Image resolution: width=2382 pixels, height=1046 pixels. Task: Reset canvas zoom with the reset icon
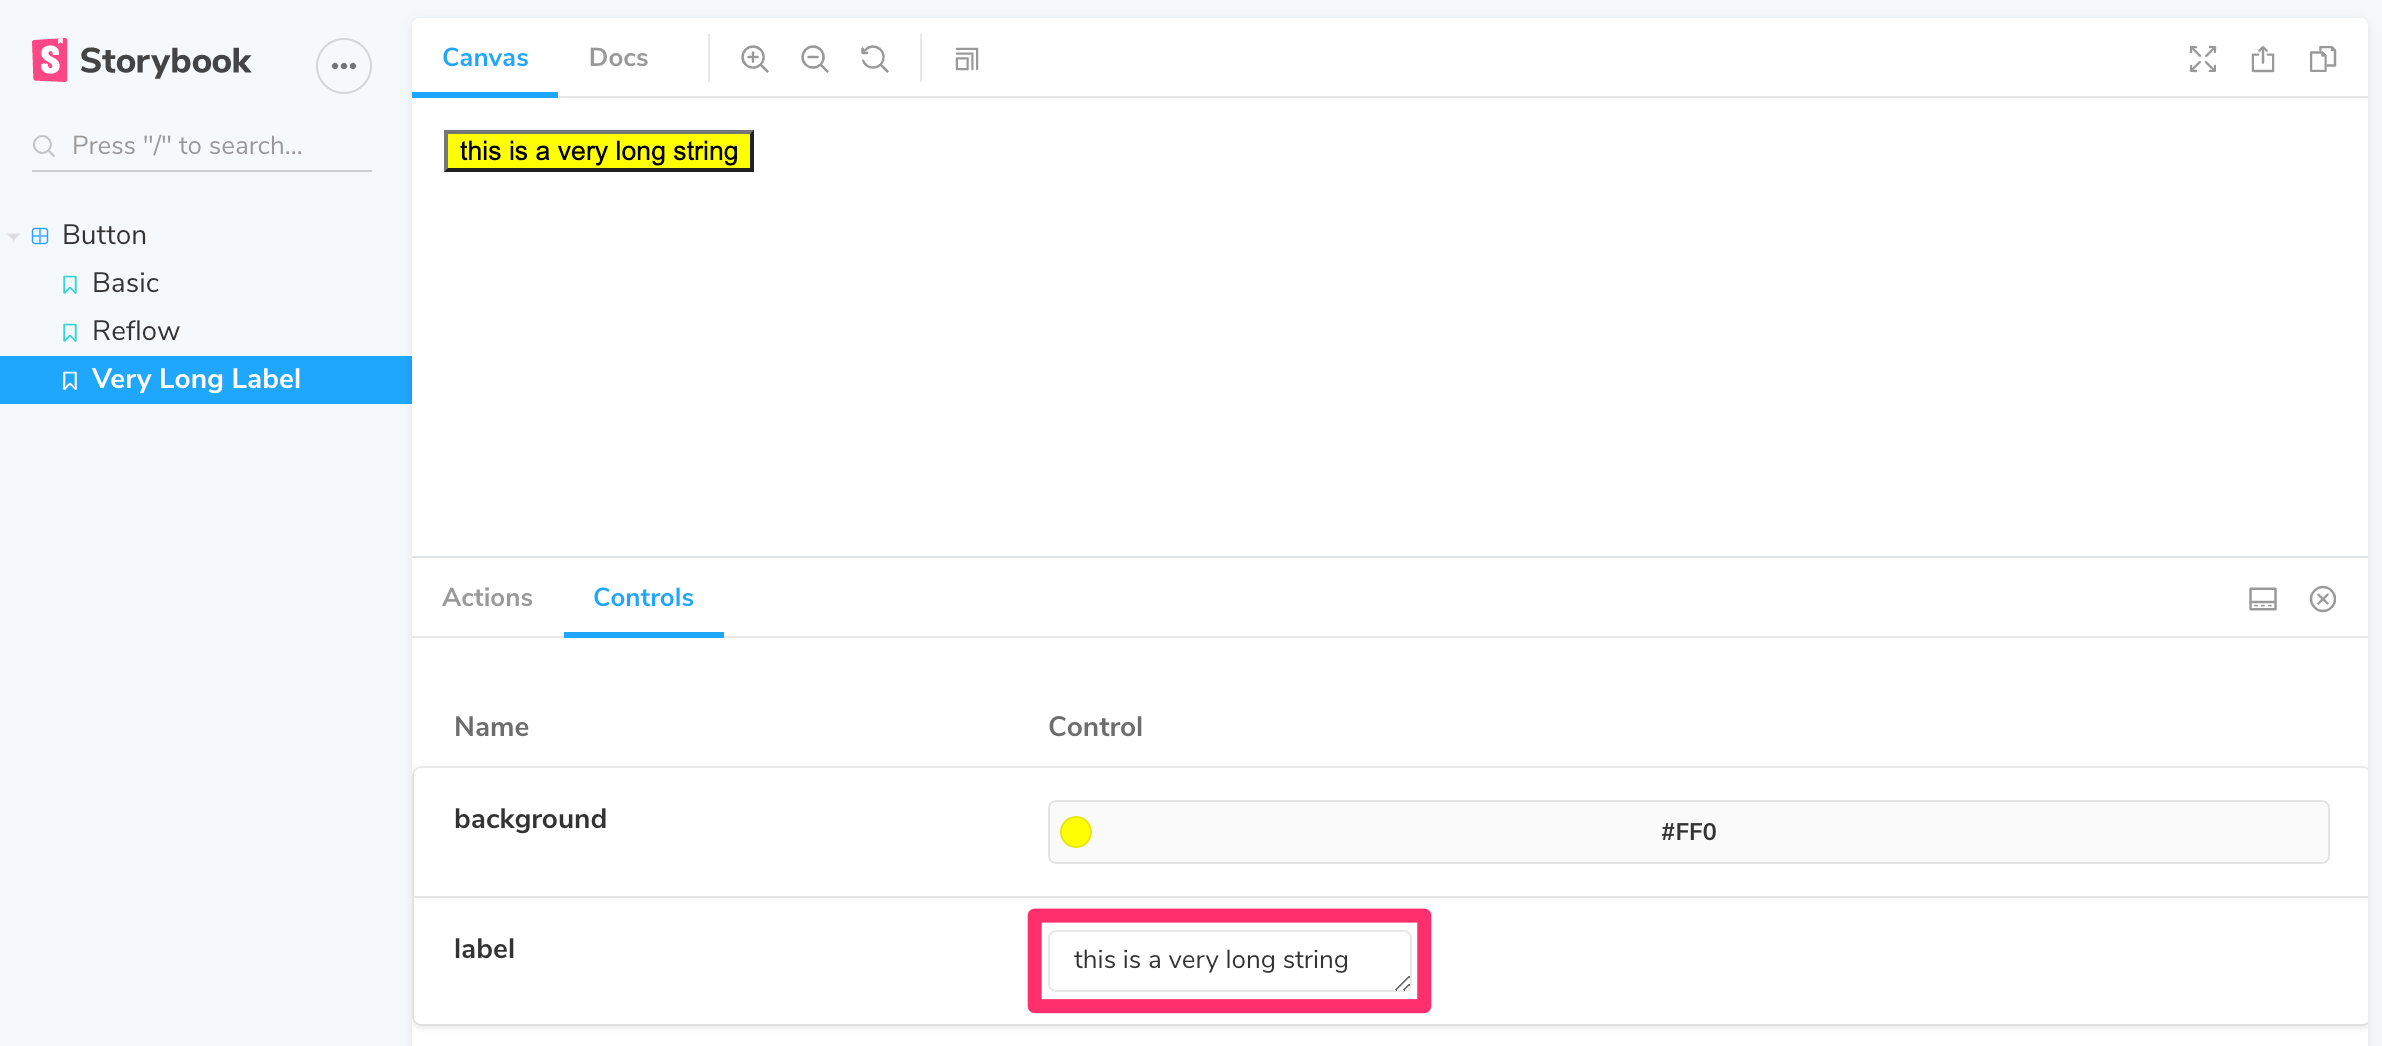click(x=874, y=59)
